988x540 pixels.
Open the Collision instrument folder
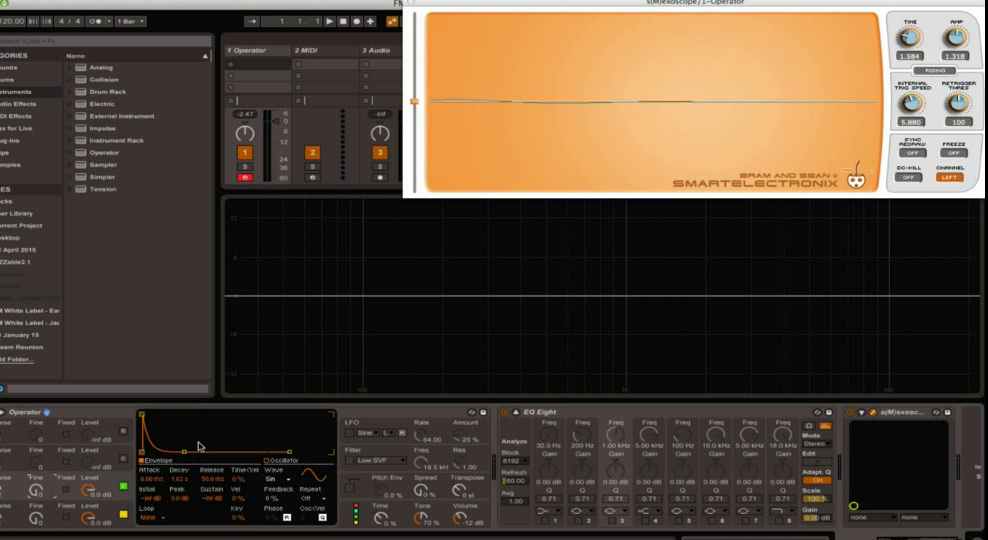[104, 79]
